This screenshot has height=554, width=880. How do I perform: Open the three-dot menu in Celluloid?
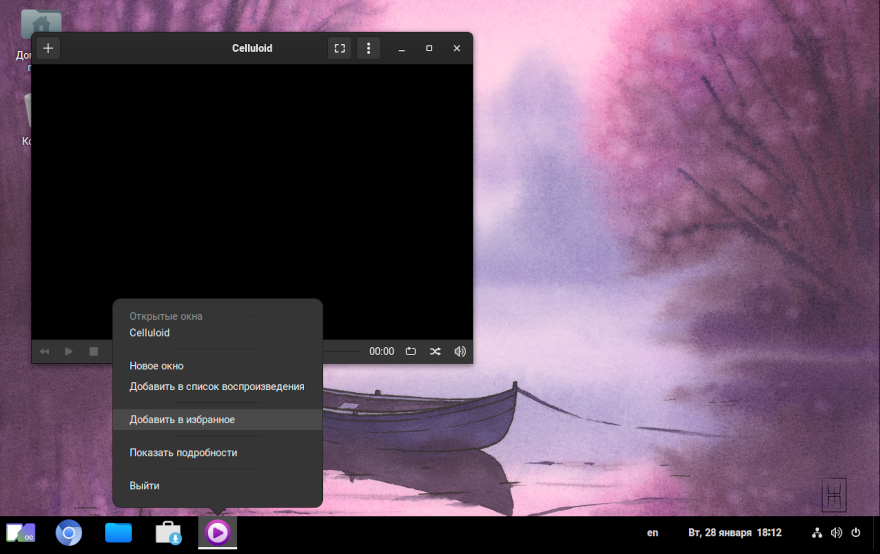368,48
